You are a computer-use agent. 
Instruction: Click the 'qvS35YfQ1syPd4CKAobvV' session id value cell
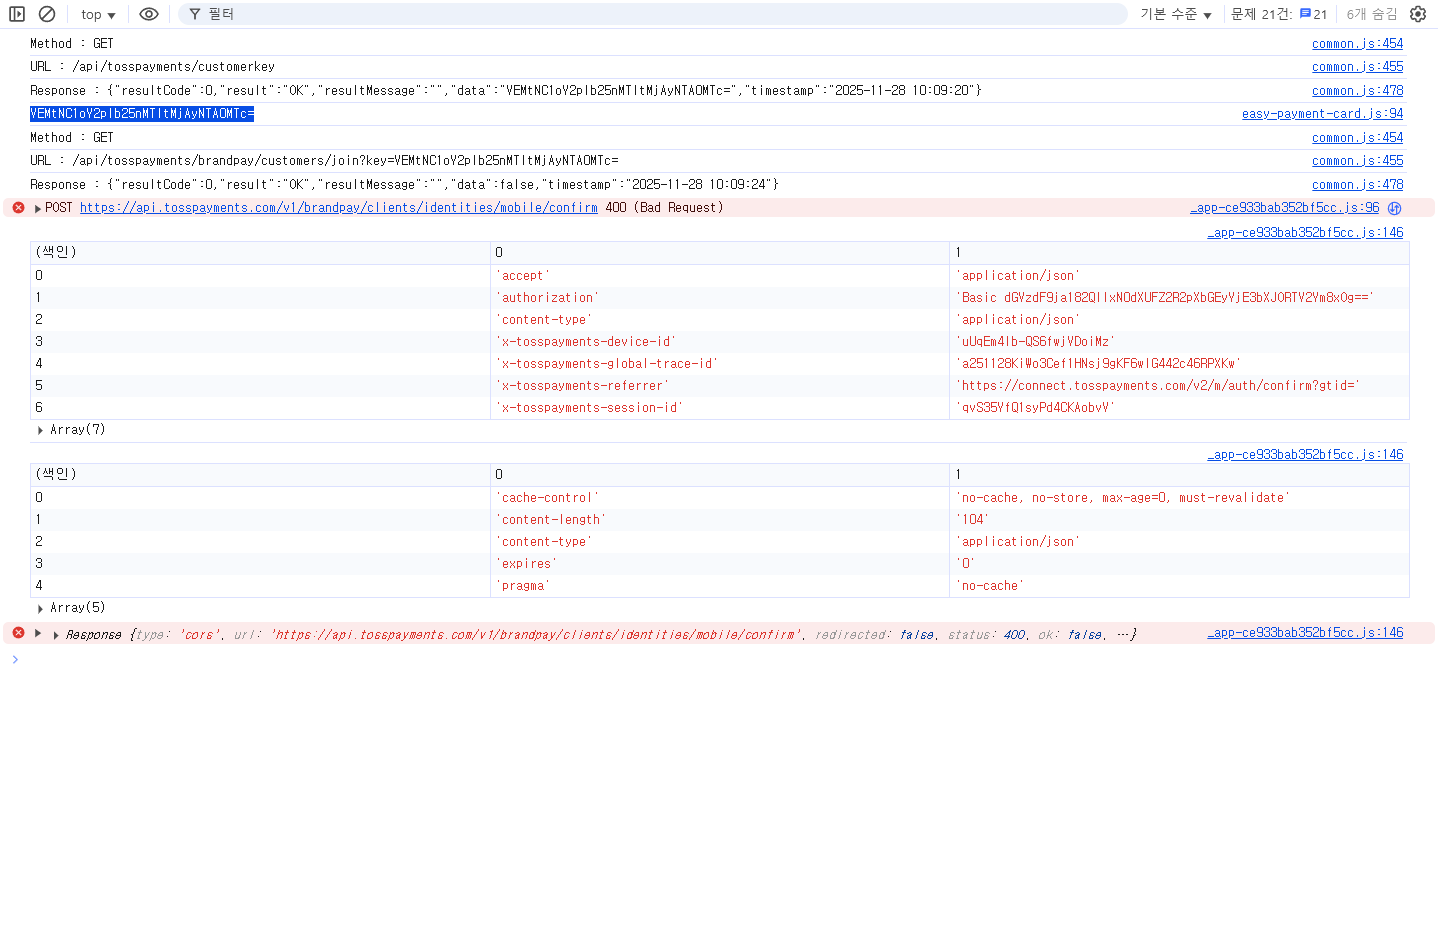pos(1179,408)
